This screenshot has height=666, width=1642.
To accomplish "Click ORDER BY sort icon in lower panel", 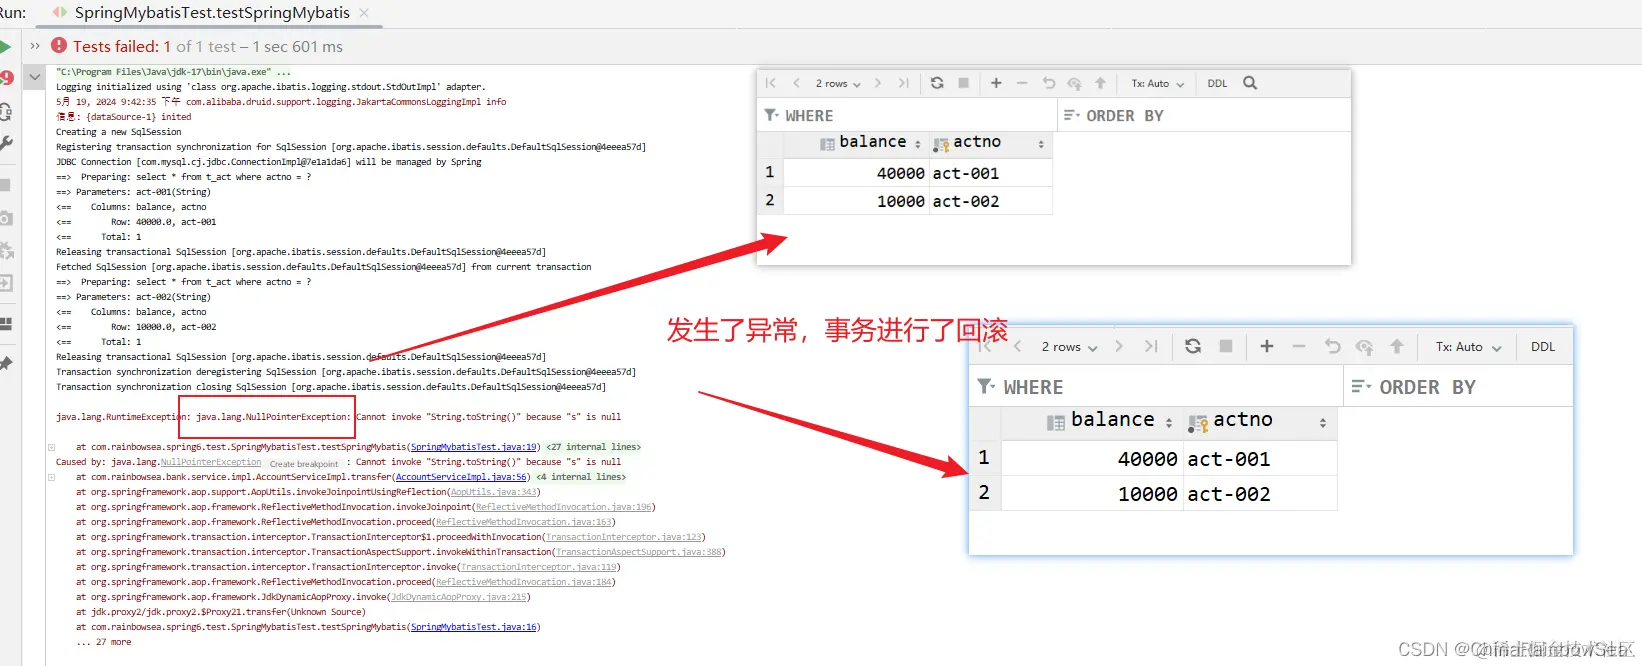I will 1361,386.
